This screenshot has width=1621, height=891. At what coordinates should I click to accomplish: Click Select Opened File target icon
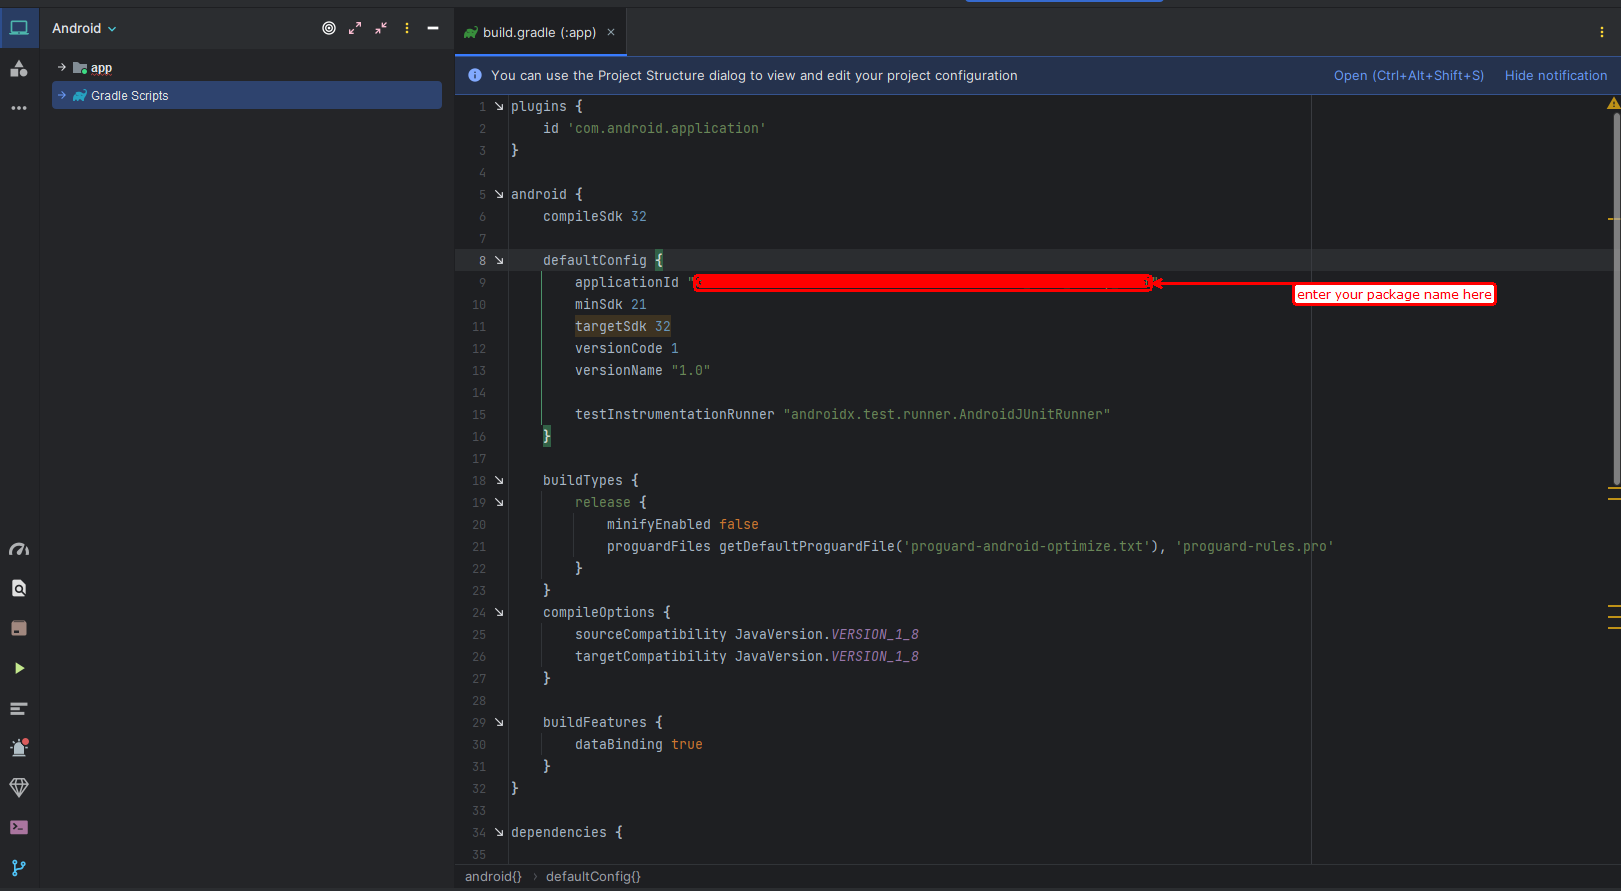329,28
